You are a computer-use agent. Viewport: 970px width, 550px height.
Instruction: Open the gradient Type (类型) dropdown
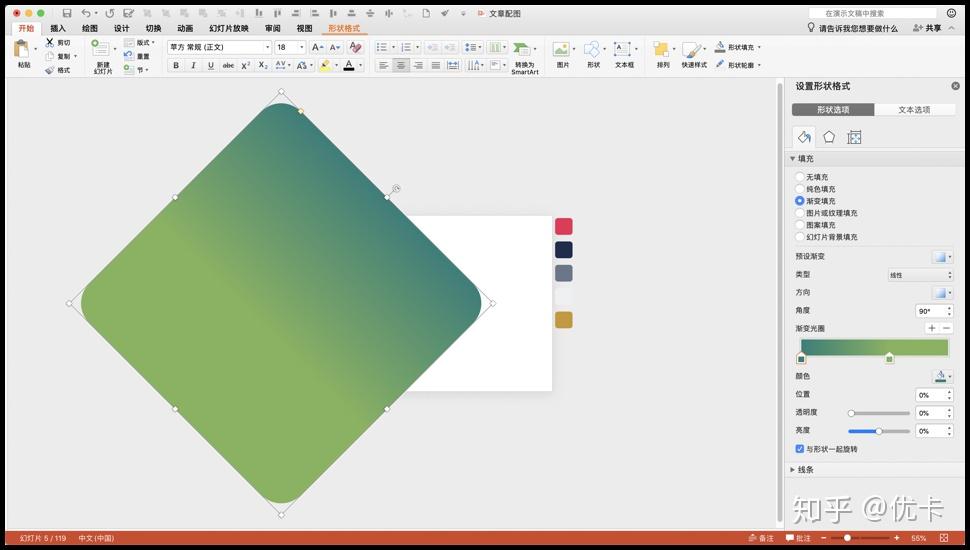(921, 275)
